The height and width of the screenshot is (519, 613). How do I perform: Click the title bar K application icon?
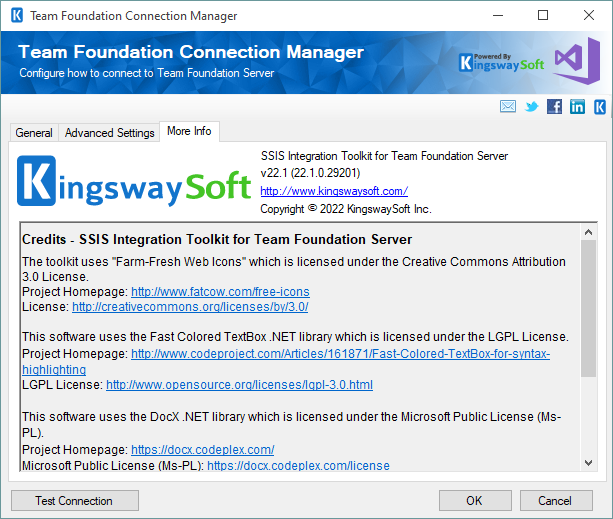pos(17,16)
